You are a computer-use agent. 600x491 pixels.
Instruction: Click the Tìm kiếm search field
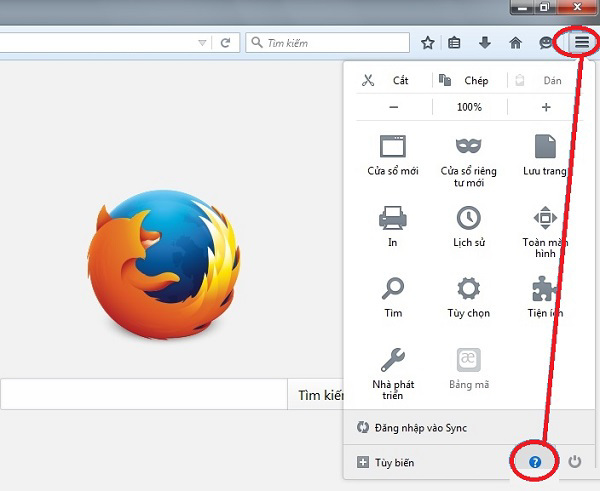(330, 43)
